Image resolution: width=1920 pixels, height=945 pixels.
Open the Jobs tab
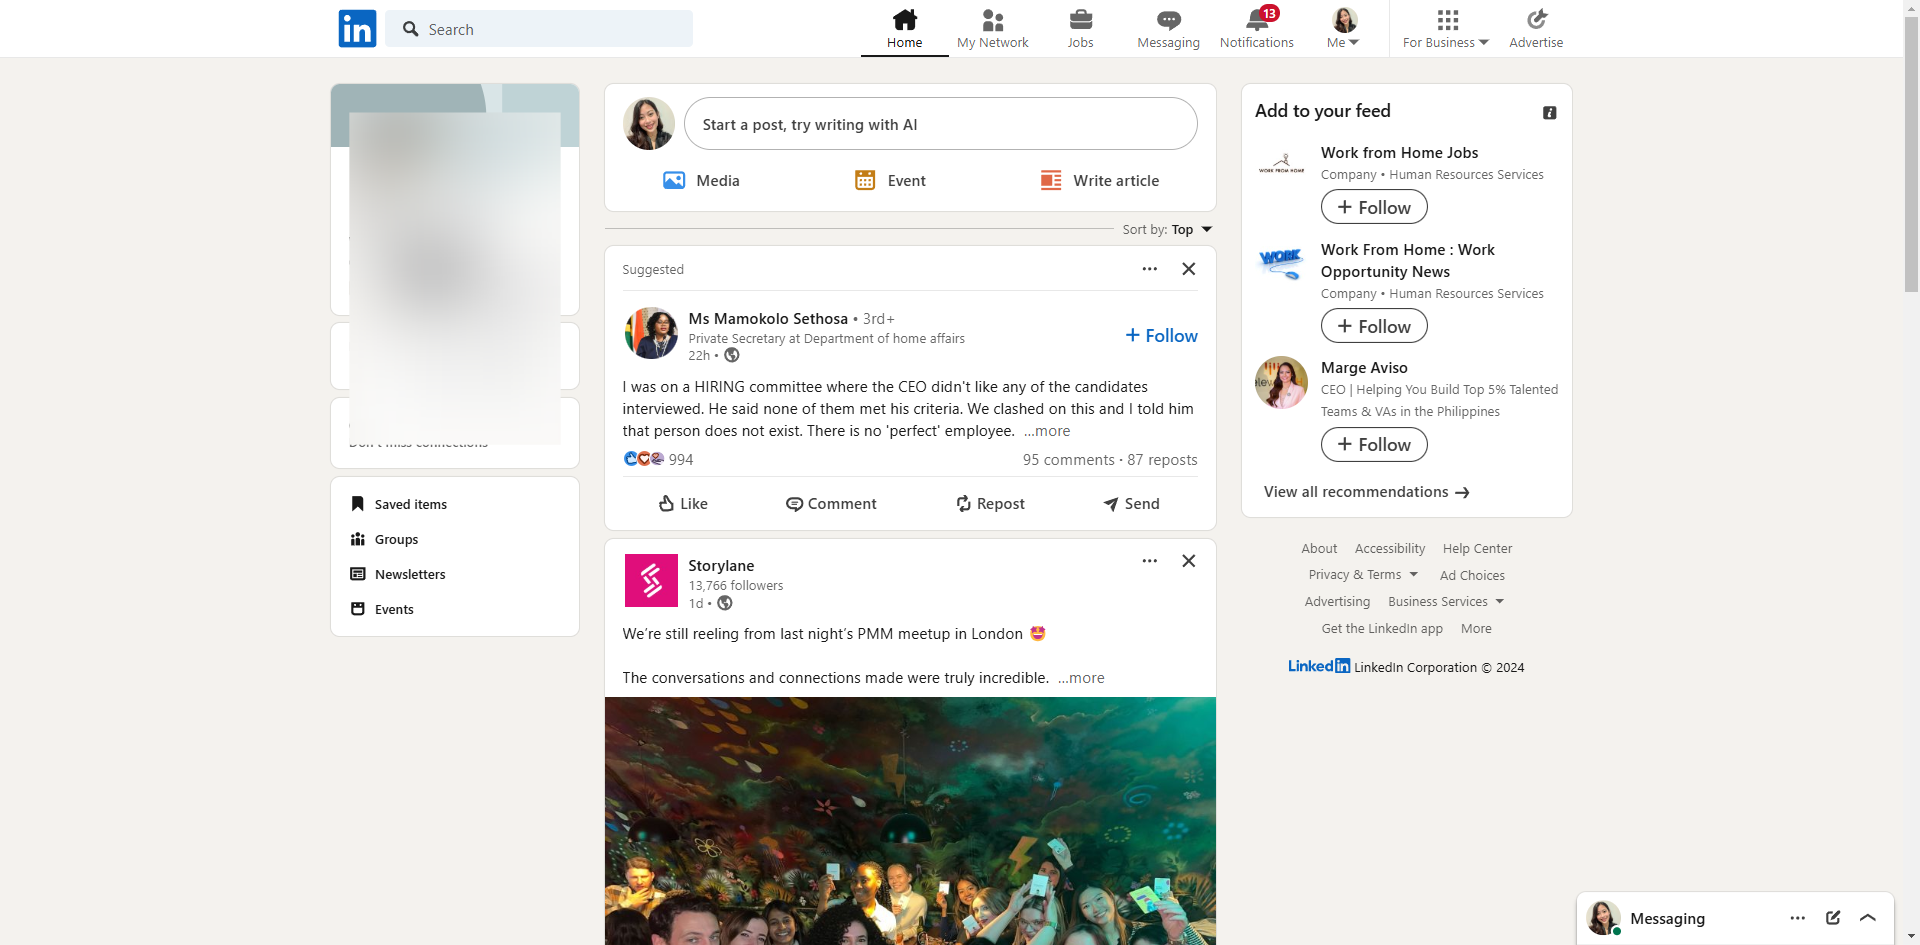click(1080, 29)
